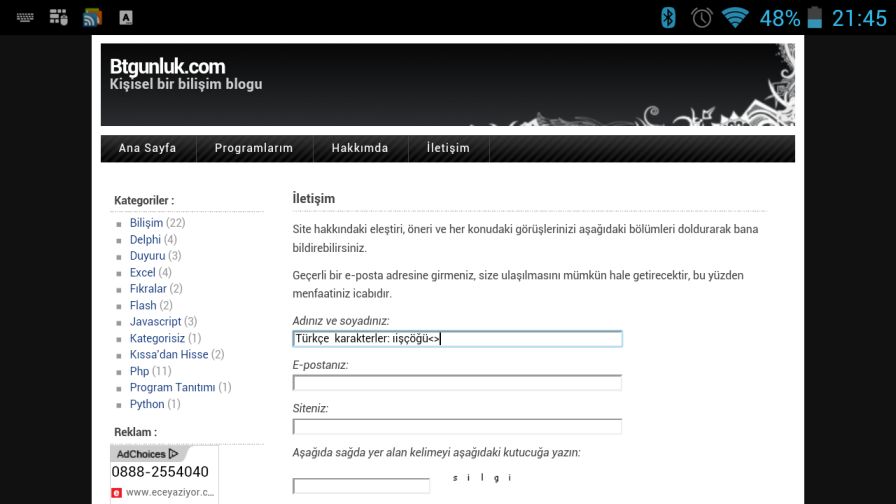Click the İletişim page heading
Screen dimensions: 896x504
click(314, 198)
